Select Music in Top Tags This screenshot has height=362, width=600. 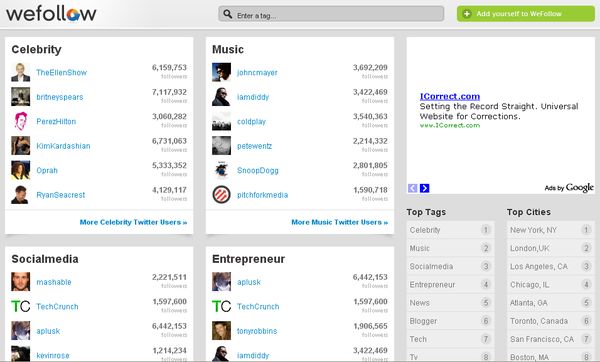point(450,248)
